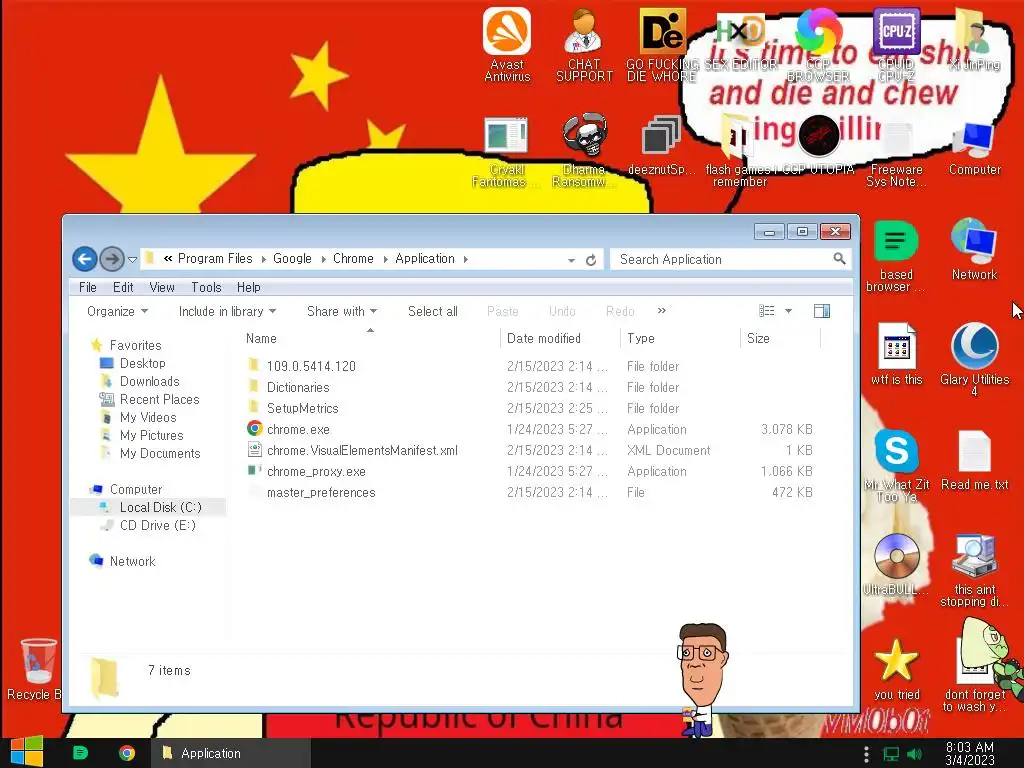Click the Chrome breadcrumb segment
Image resolution: width=1024 pixels, height=768 pixels.
pyautogui.click(x=353, y=259)
